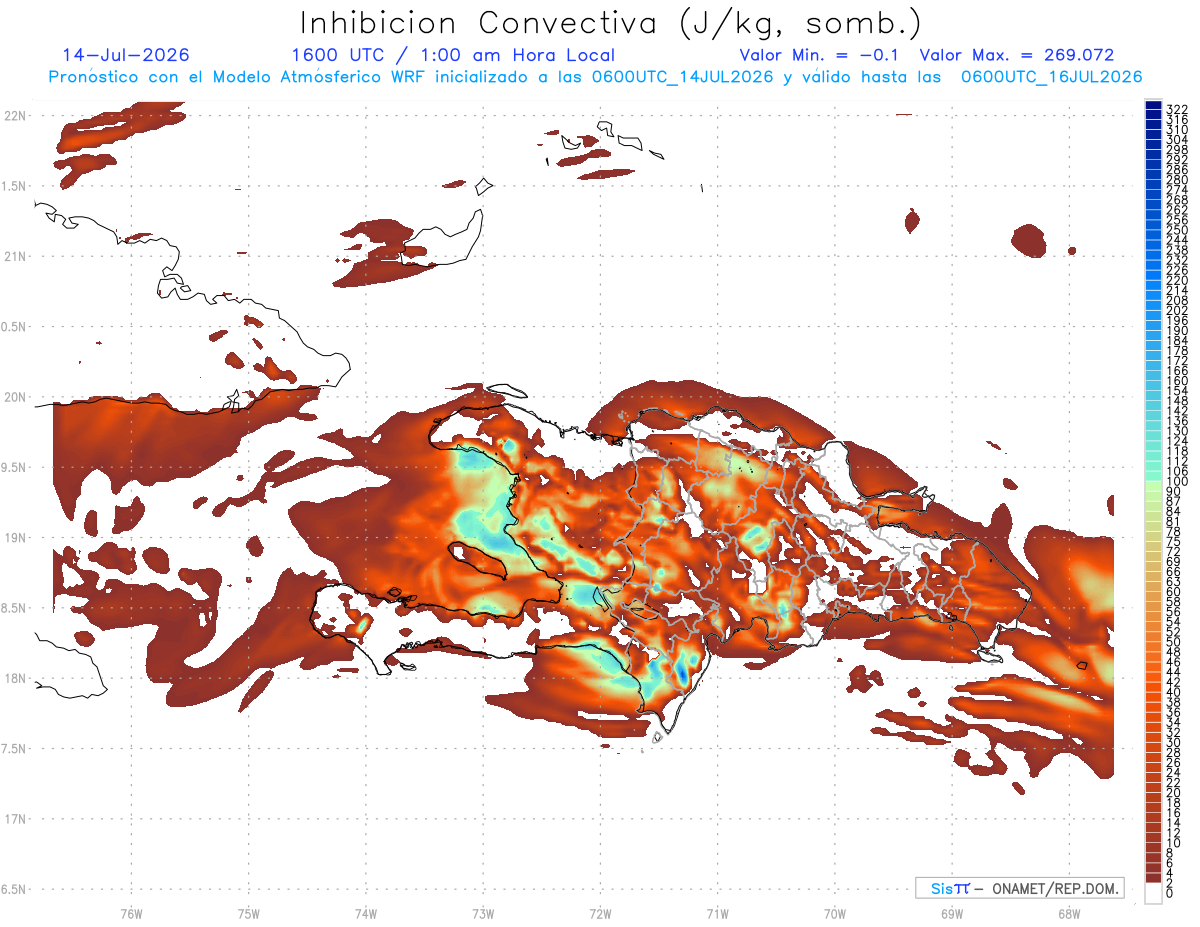
Task: Click the '0.5N' latitude label
Action: [15, 327]
